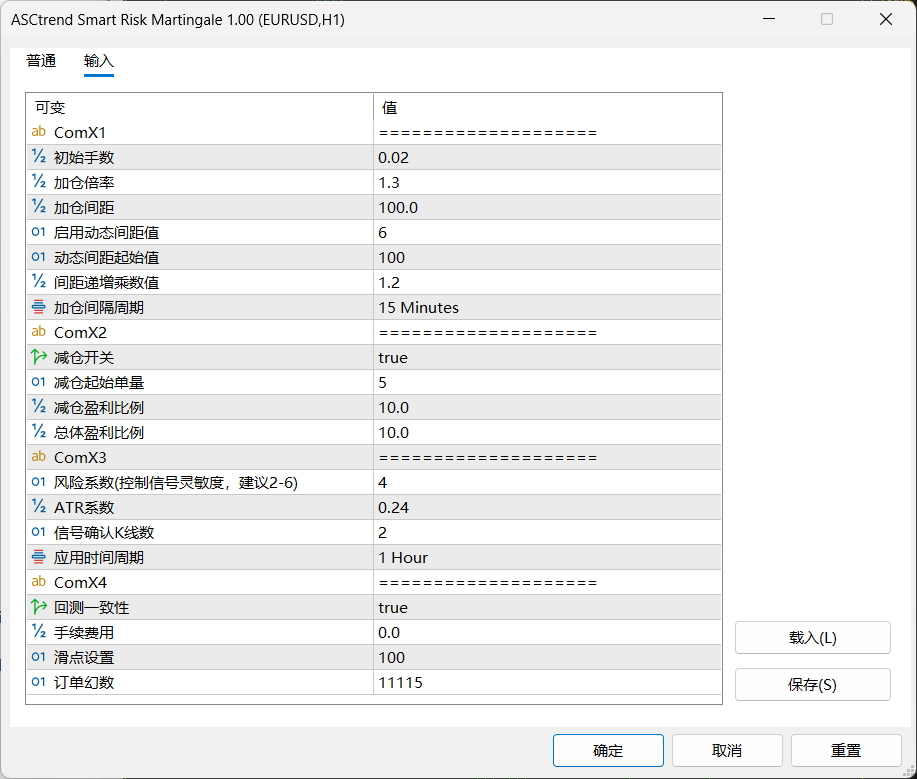
Task: Click the boolean type icon beside 回测一致性
Action: point(39,607)
